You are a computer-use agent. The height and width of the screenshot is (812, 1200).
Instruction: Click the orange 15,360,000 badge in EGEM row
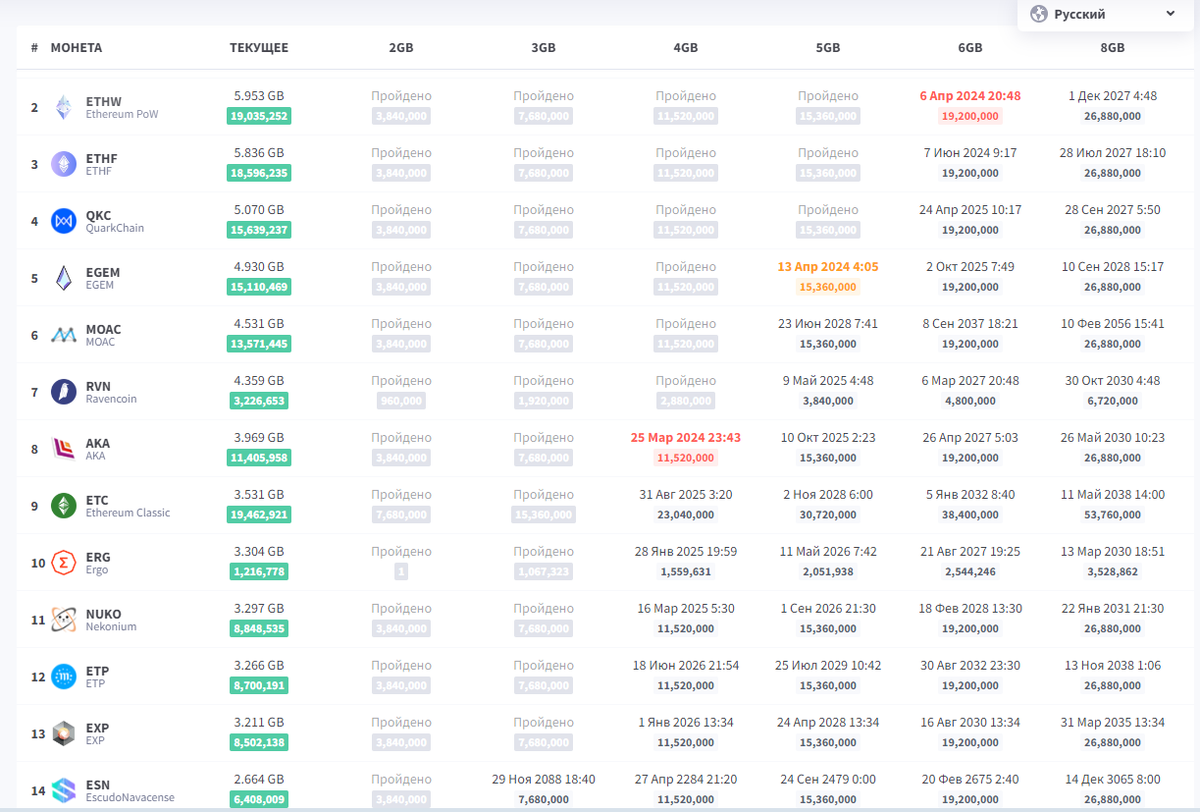(828, 287)
